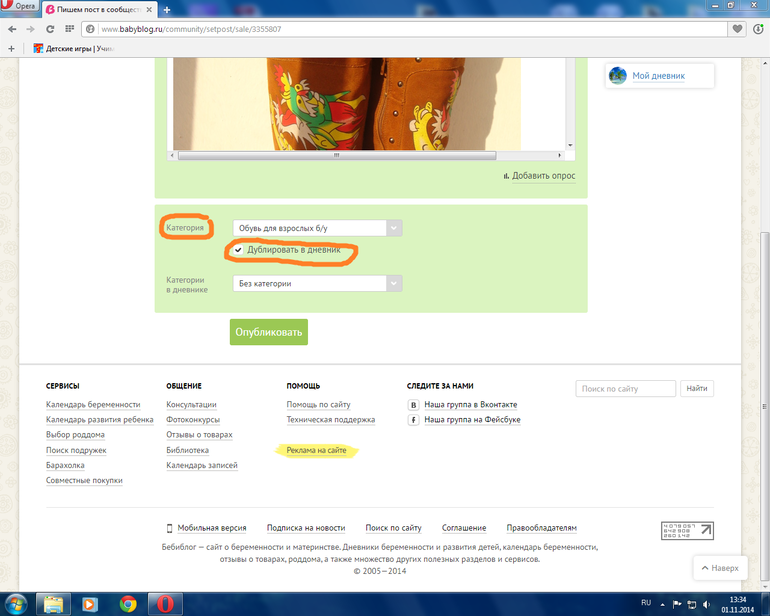Open Поиск подружек link
Image resolution: width=770 pixels, height=616 pixels.
tap(76, 450)
